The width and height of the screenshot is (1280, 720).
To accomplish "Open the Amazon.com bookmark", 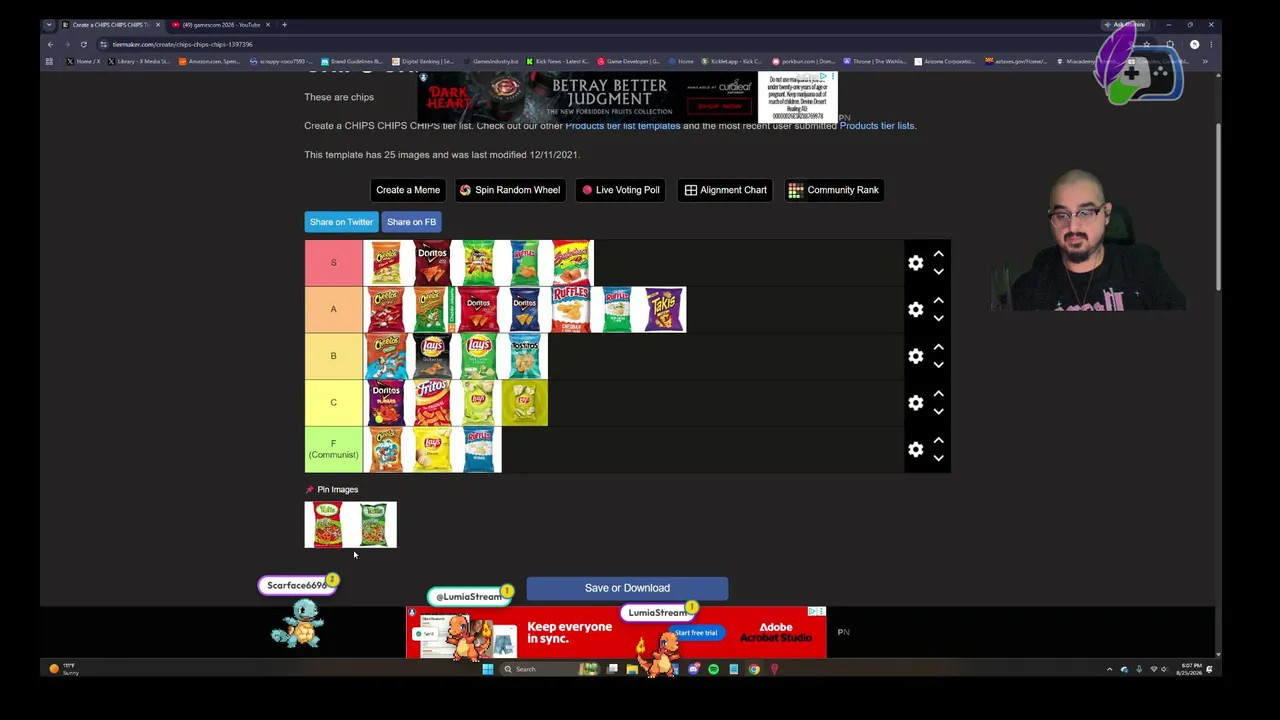I will (210, 62).
